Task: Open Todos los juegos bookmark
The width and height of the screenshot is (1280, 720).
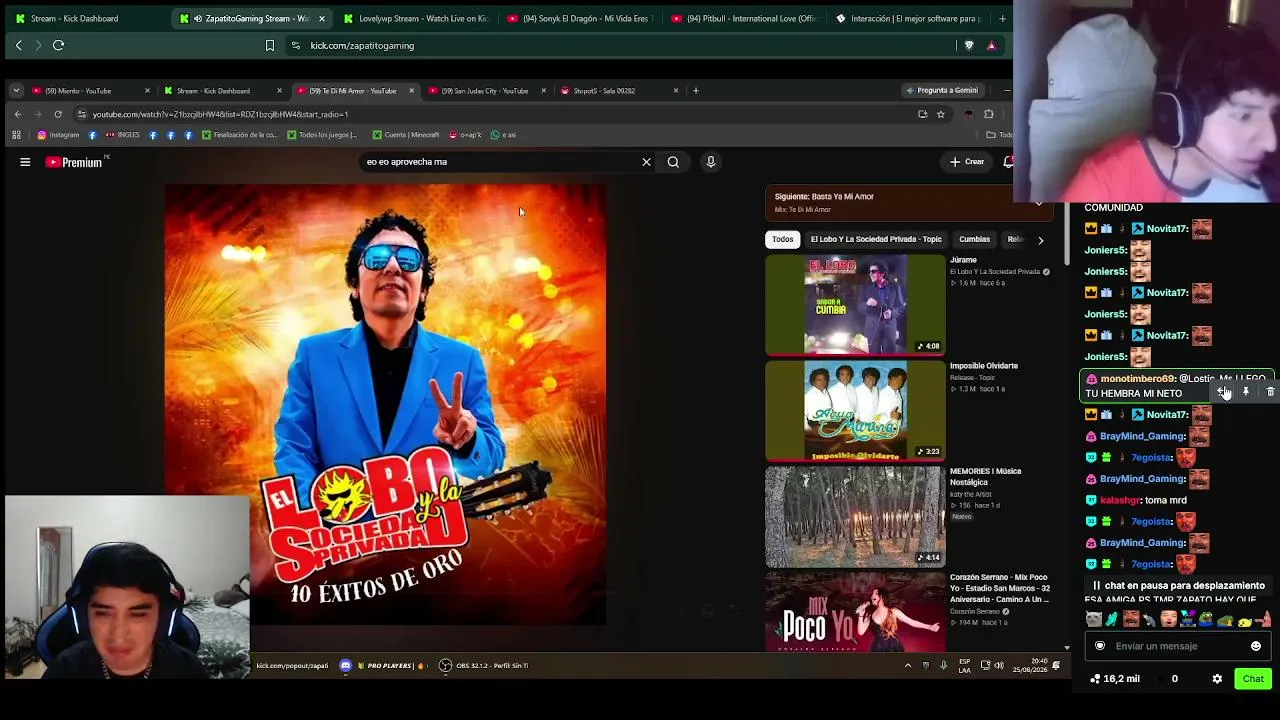Action: (x=322, y=135)
